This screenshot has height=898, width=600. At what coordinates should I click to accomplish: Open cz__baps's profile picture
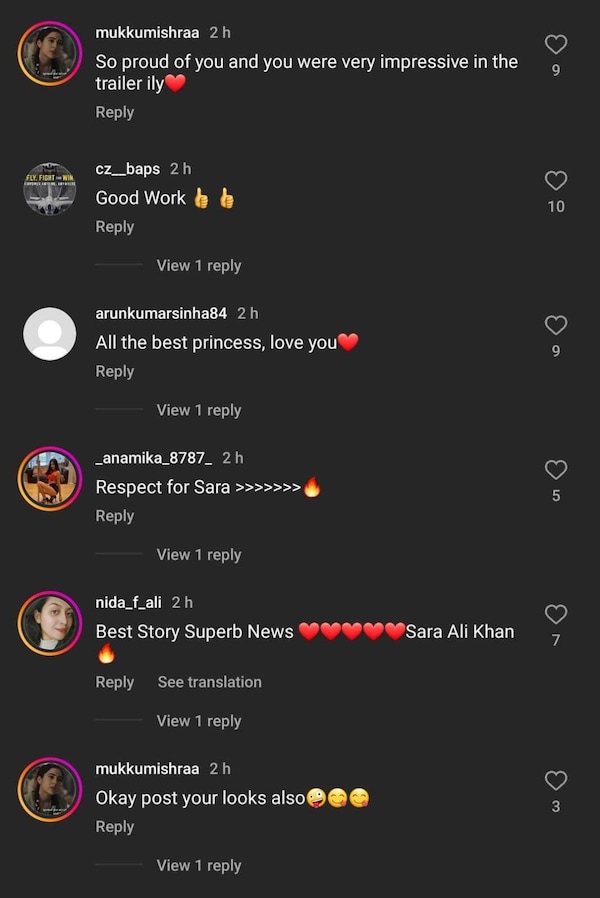pyautogui.click(x=49, y=189)
